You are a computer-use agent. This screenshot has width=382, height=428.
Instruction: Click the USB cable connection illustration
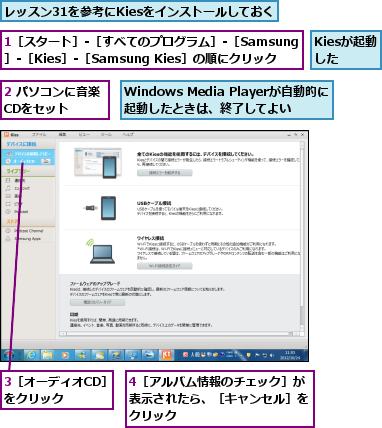pos(101,208)
